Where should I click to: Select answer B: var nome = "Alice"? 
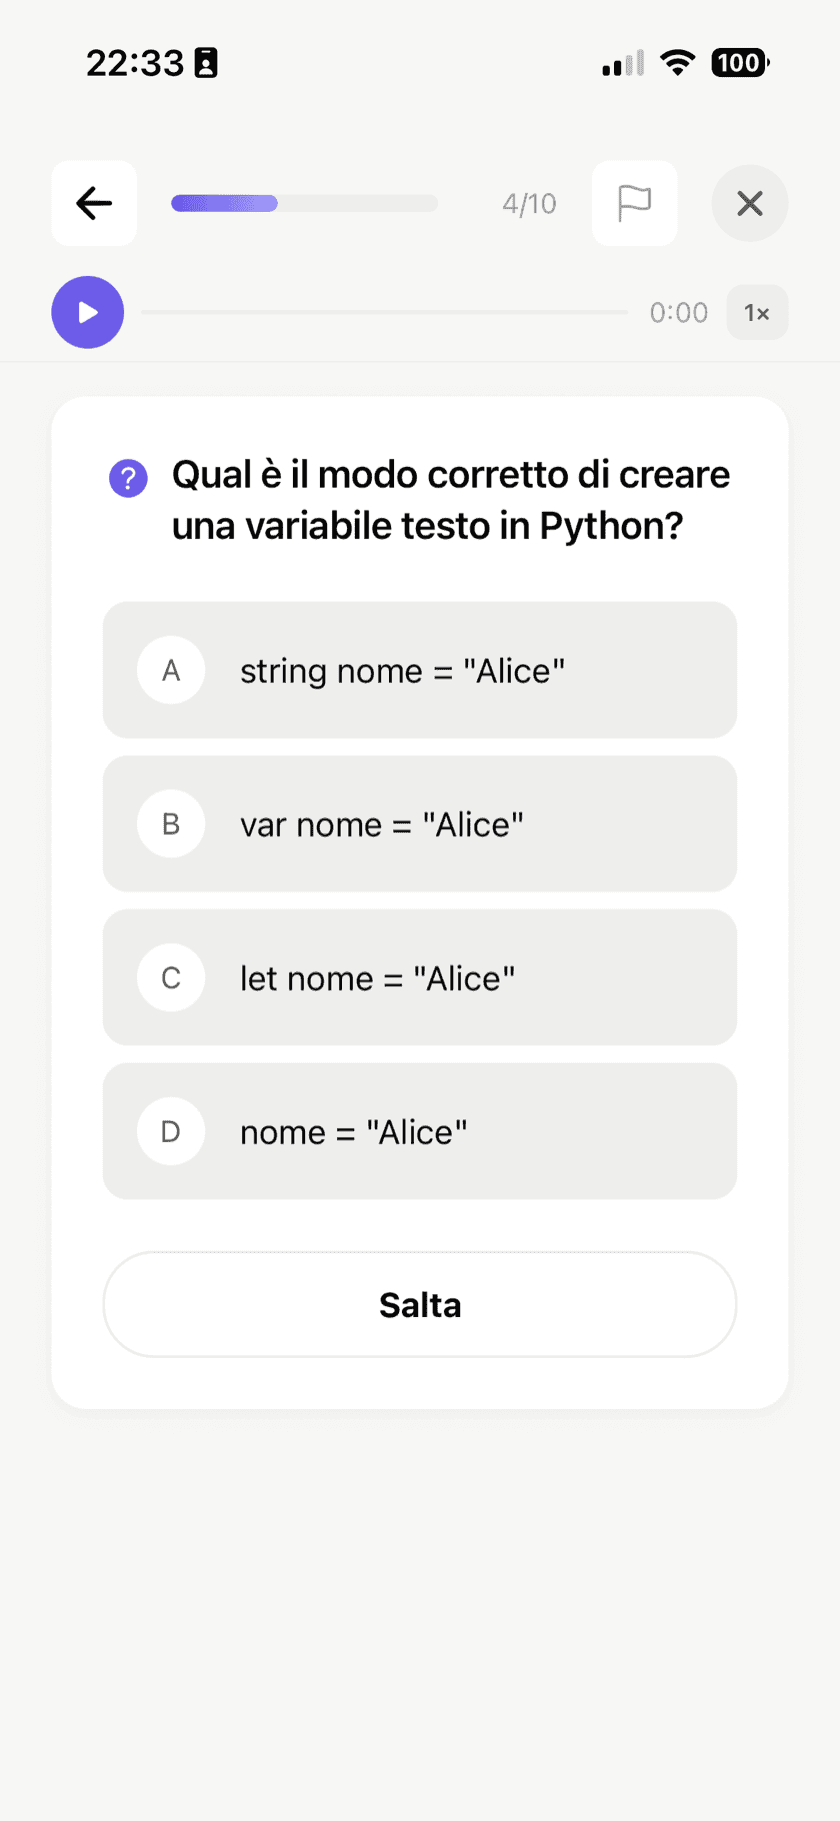[419, 824]
